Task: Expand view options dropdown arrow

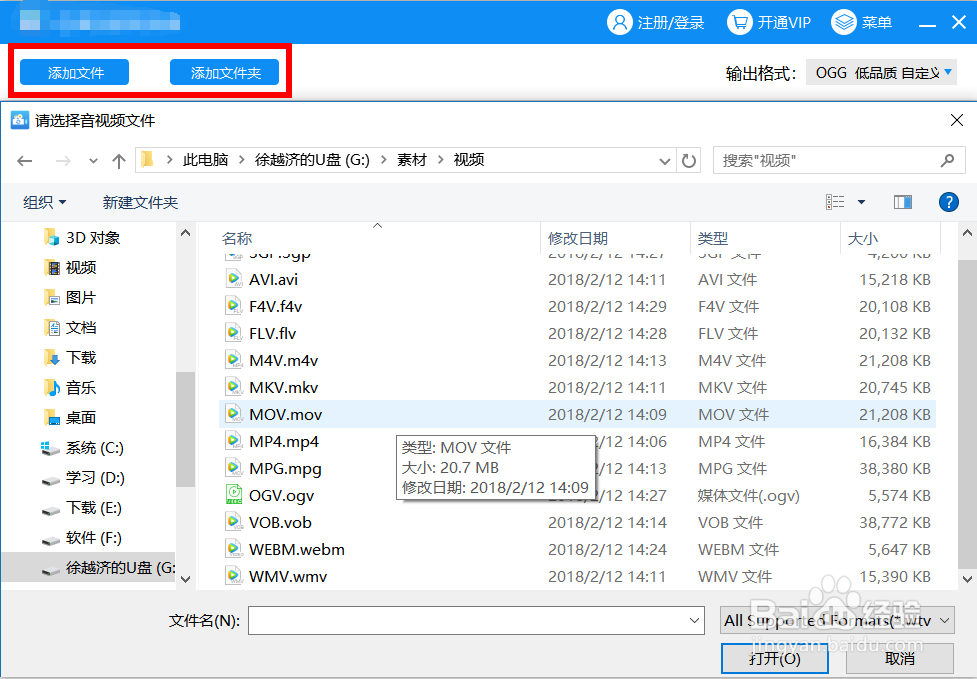Action: [x=861, y=202]
